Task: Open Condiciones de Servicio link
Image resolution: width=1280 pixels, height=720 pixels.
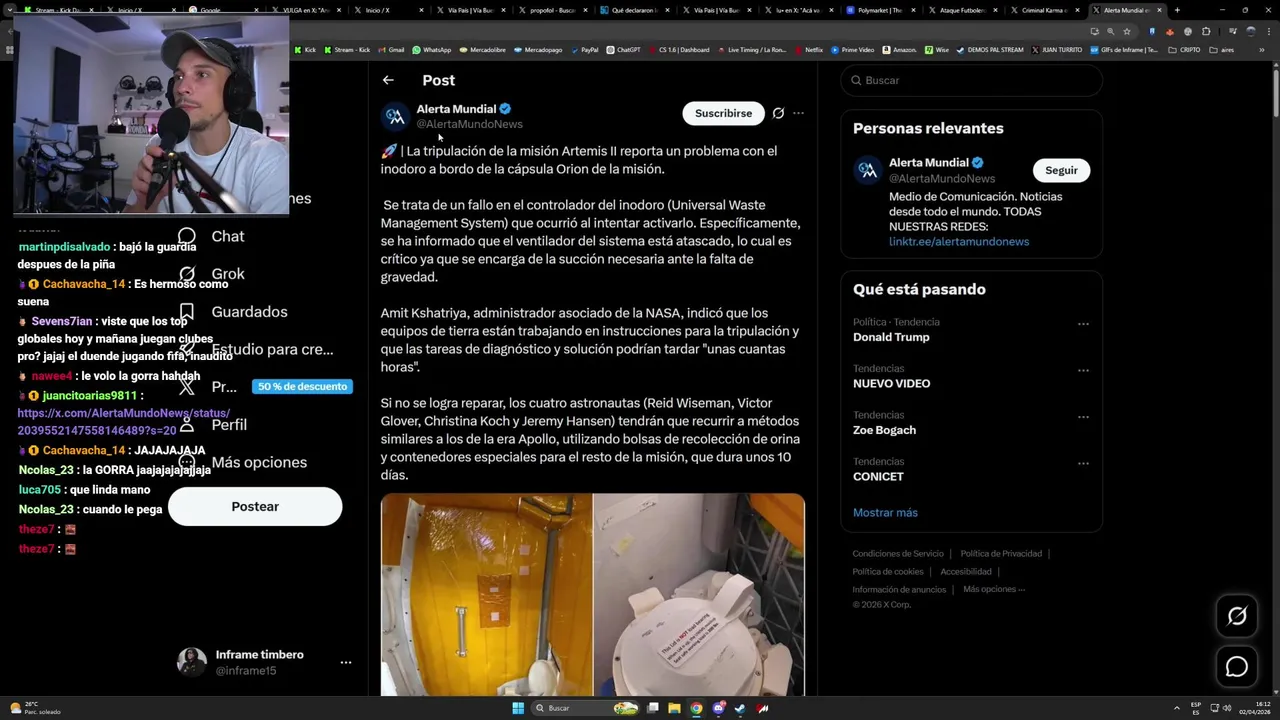Action: coord(898,553)
